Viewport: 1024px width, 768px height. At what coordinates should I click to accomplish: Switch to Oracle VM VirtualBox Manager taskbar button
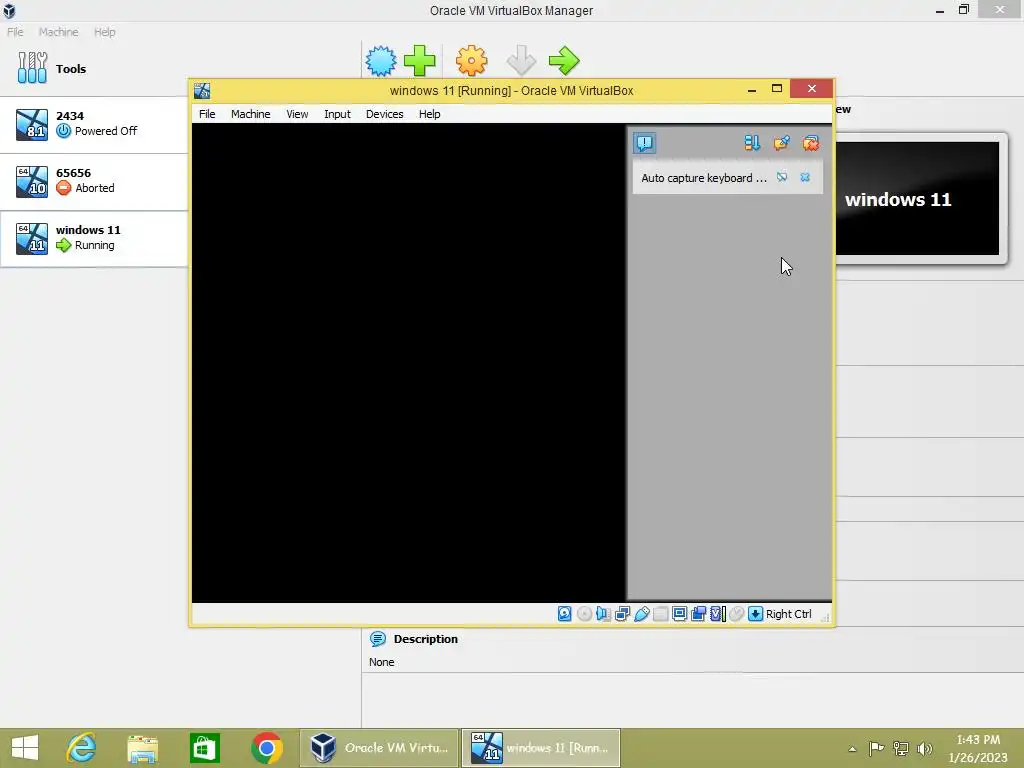point(379,748)
